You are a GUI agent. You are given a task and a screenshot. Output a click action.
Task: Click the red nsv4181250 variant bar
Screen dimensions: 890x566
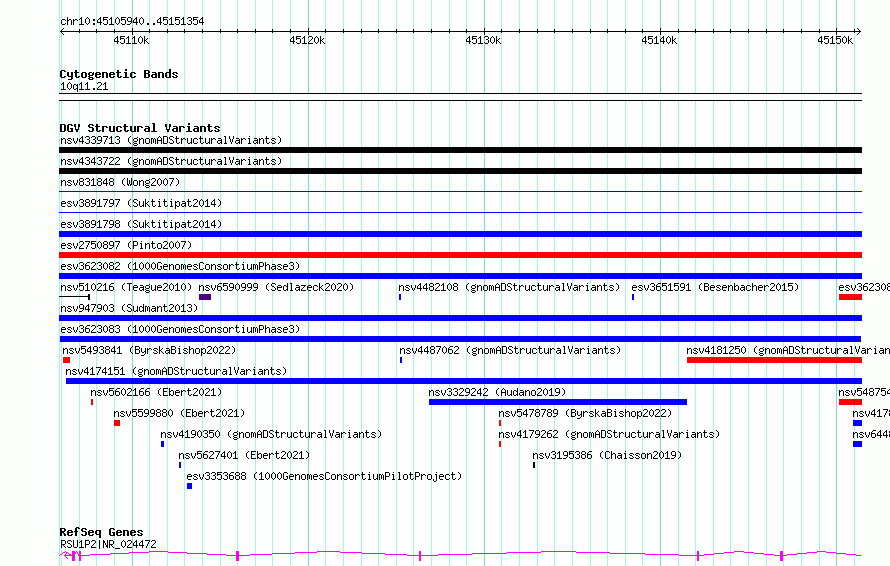[x=774, y=360]
